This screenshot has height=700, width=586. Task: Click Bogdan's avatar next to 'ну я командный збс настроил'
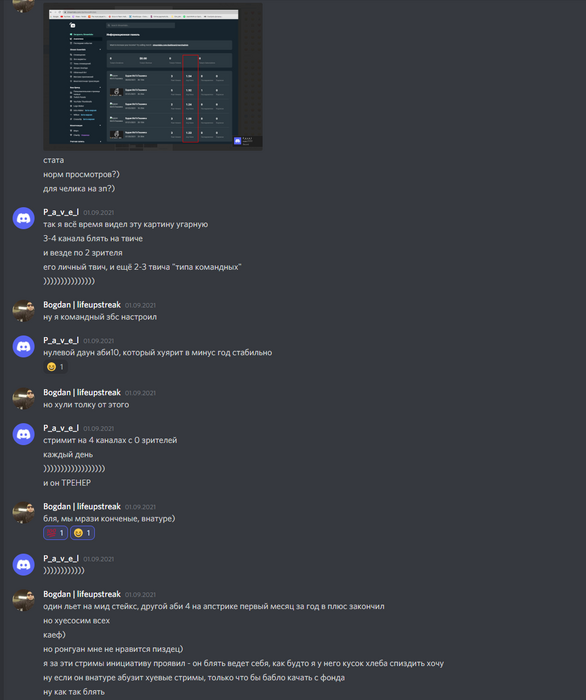point(24,311)
